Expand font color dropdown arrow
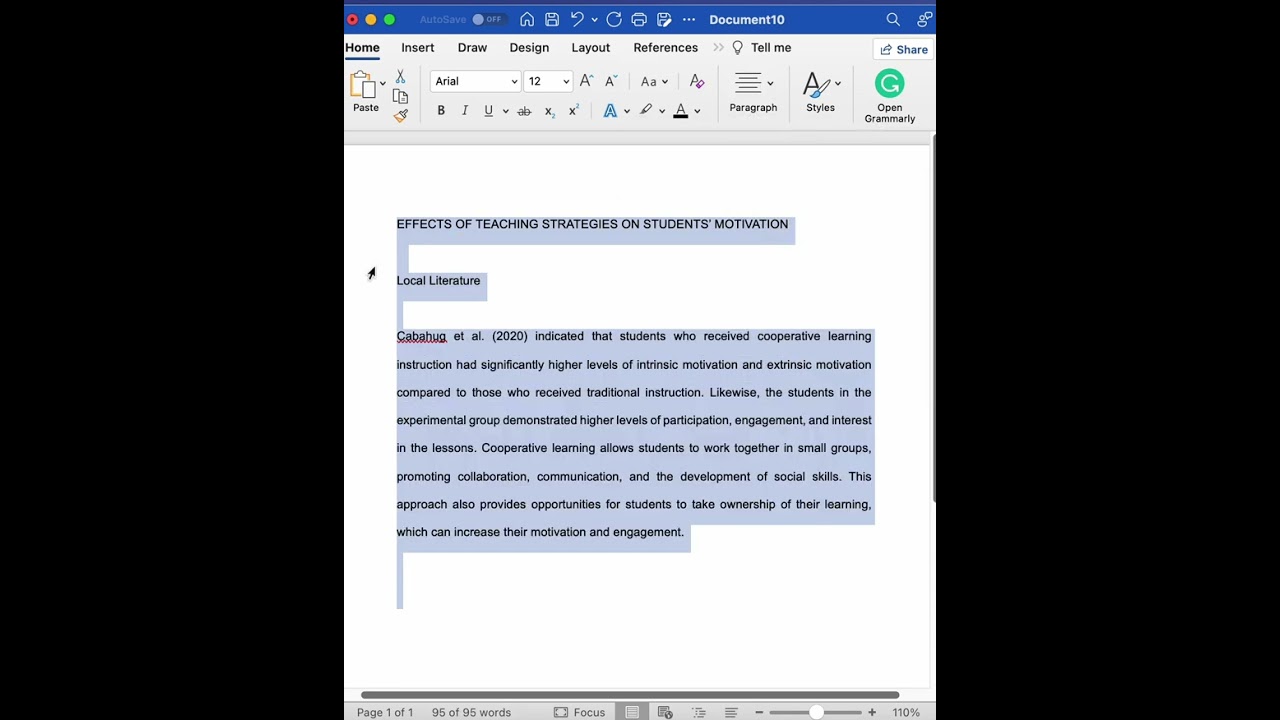The width and height of the screenshot is (1280, 720). click(x=697, y=112)
